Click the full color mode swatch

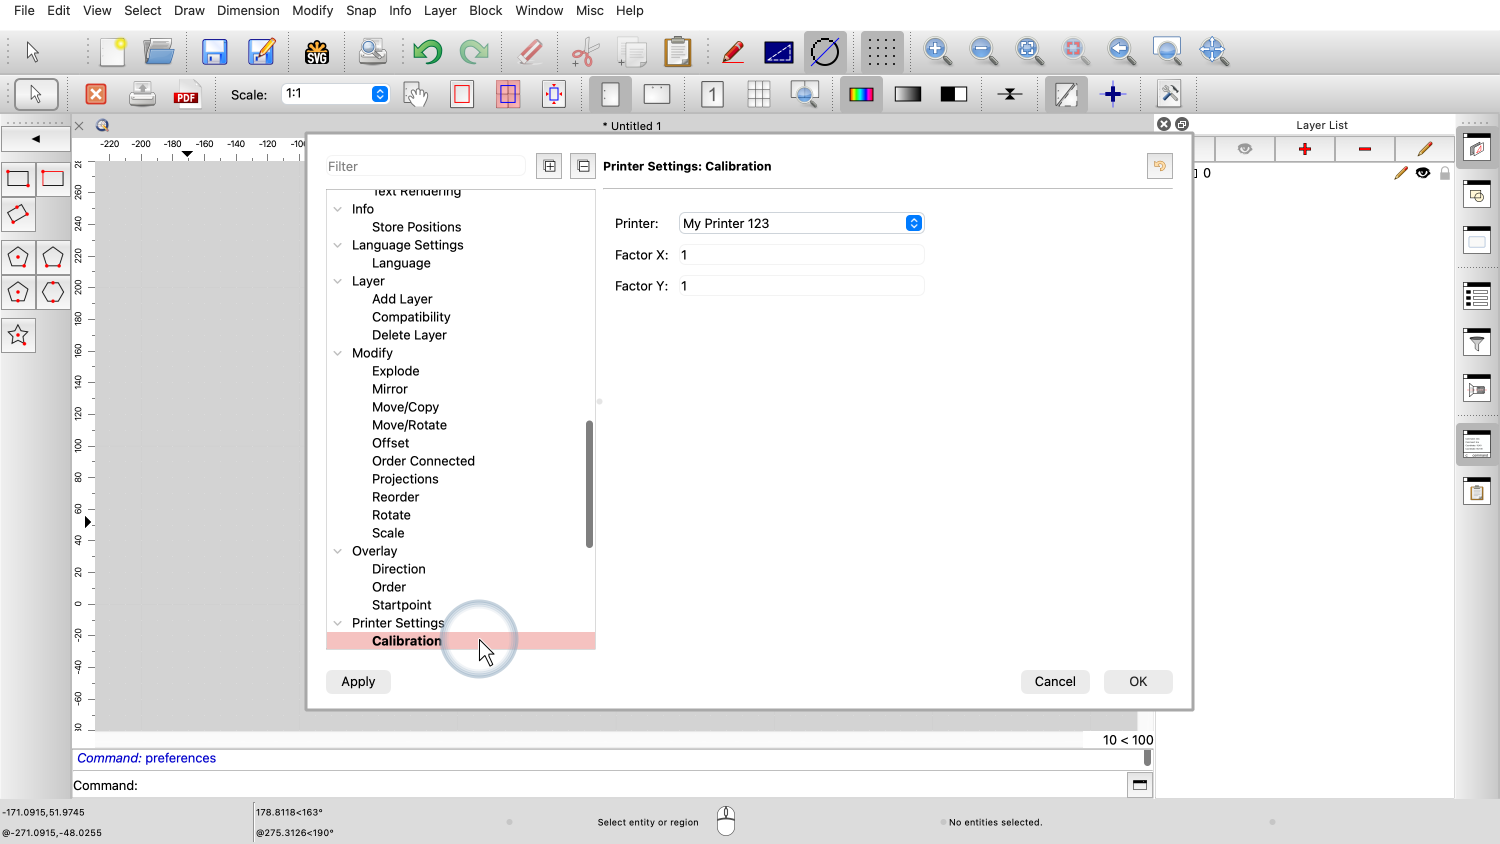click(861, 95)
